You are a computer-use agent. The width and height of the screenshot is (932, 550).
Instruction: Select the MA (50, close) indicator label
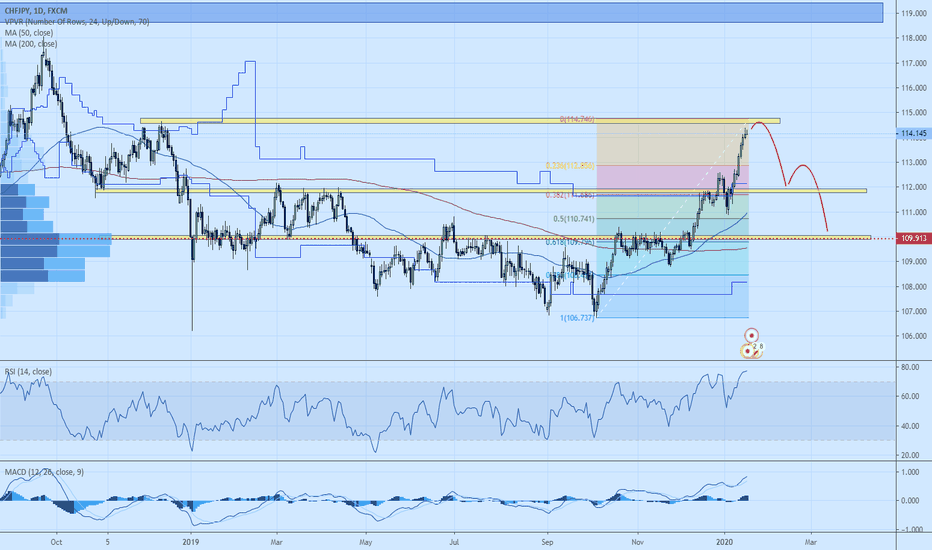point(29,33)
